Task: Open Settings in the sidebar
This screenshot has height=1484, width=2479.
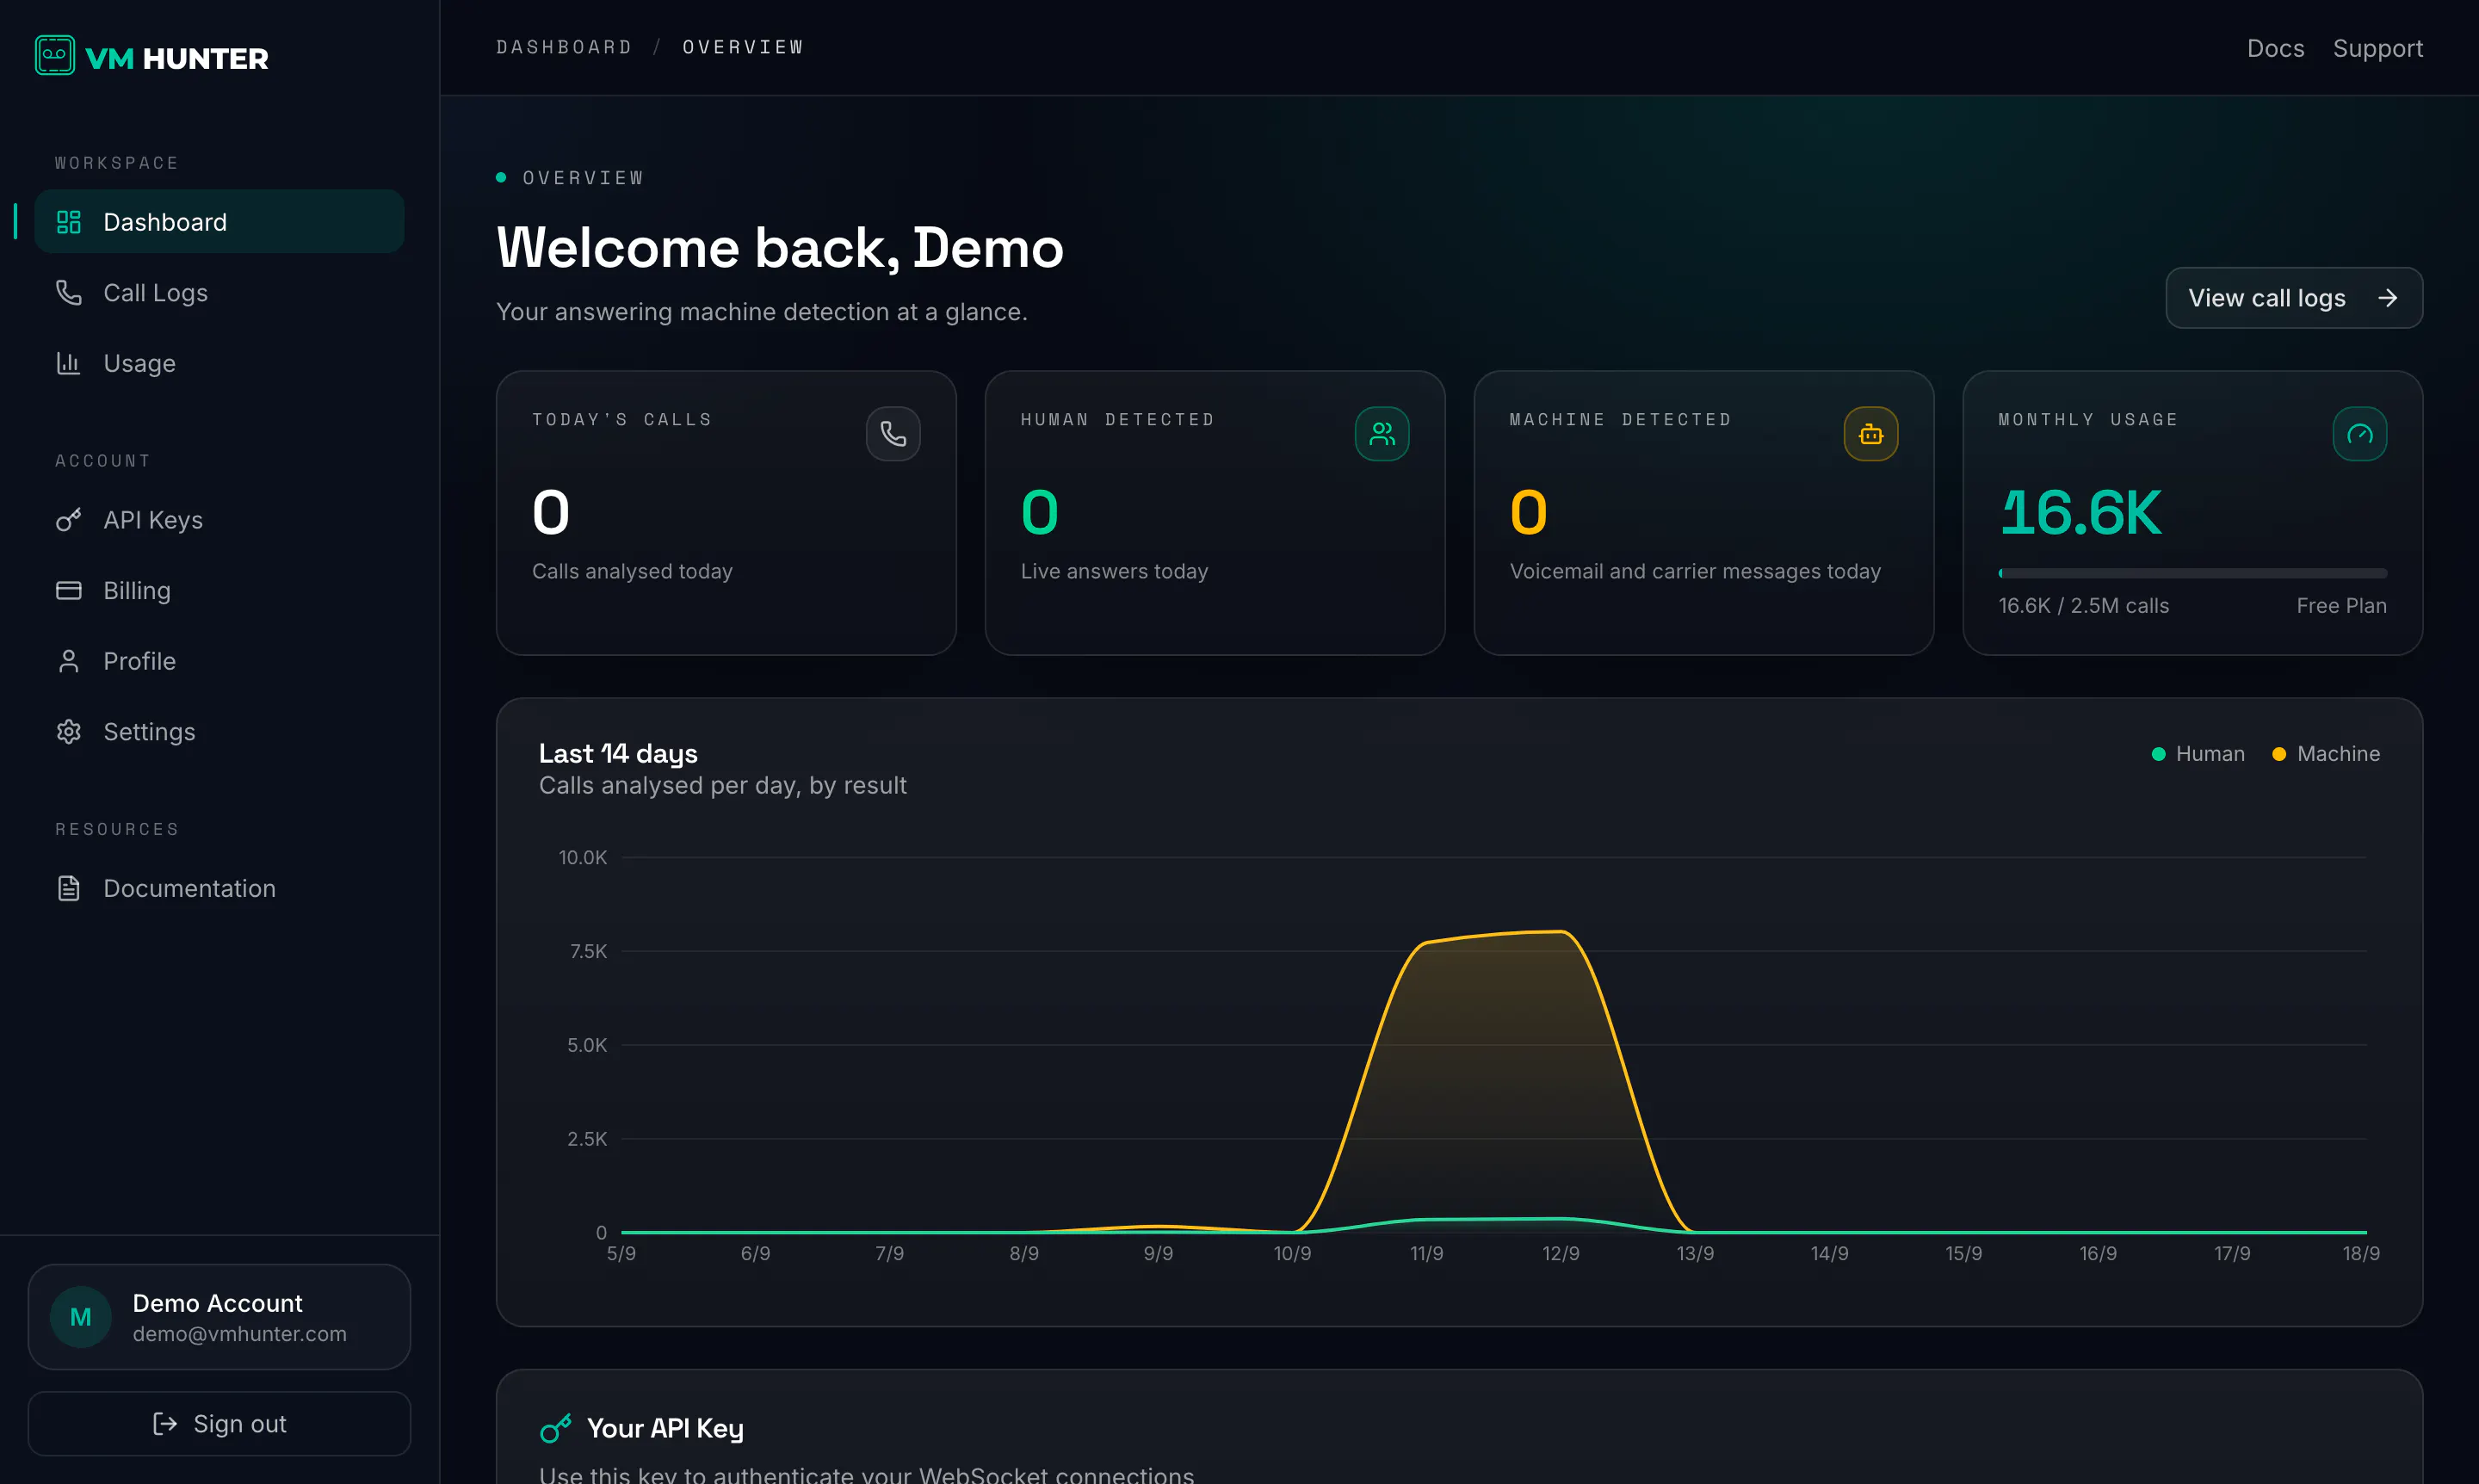Action: click(x=219, y=732)
